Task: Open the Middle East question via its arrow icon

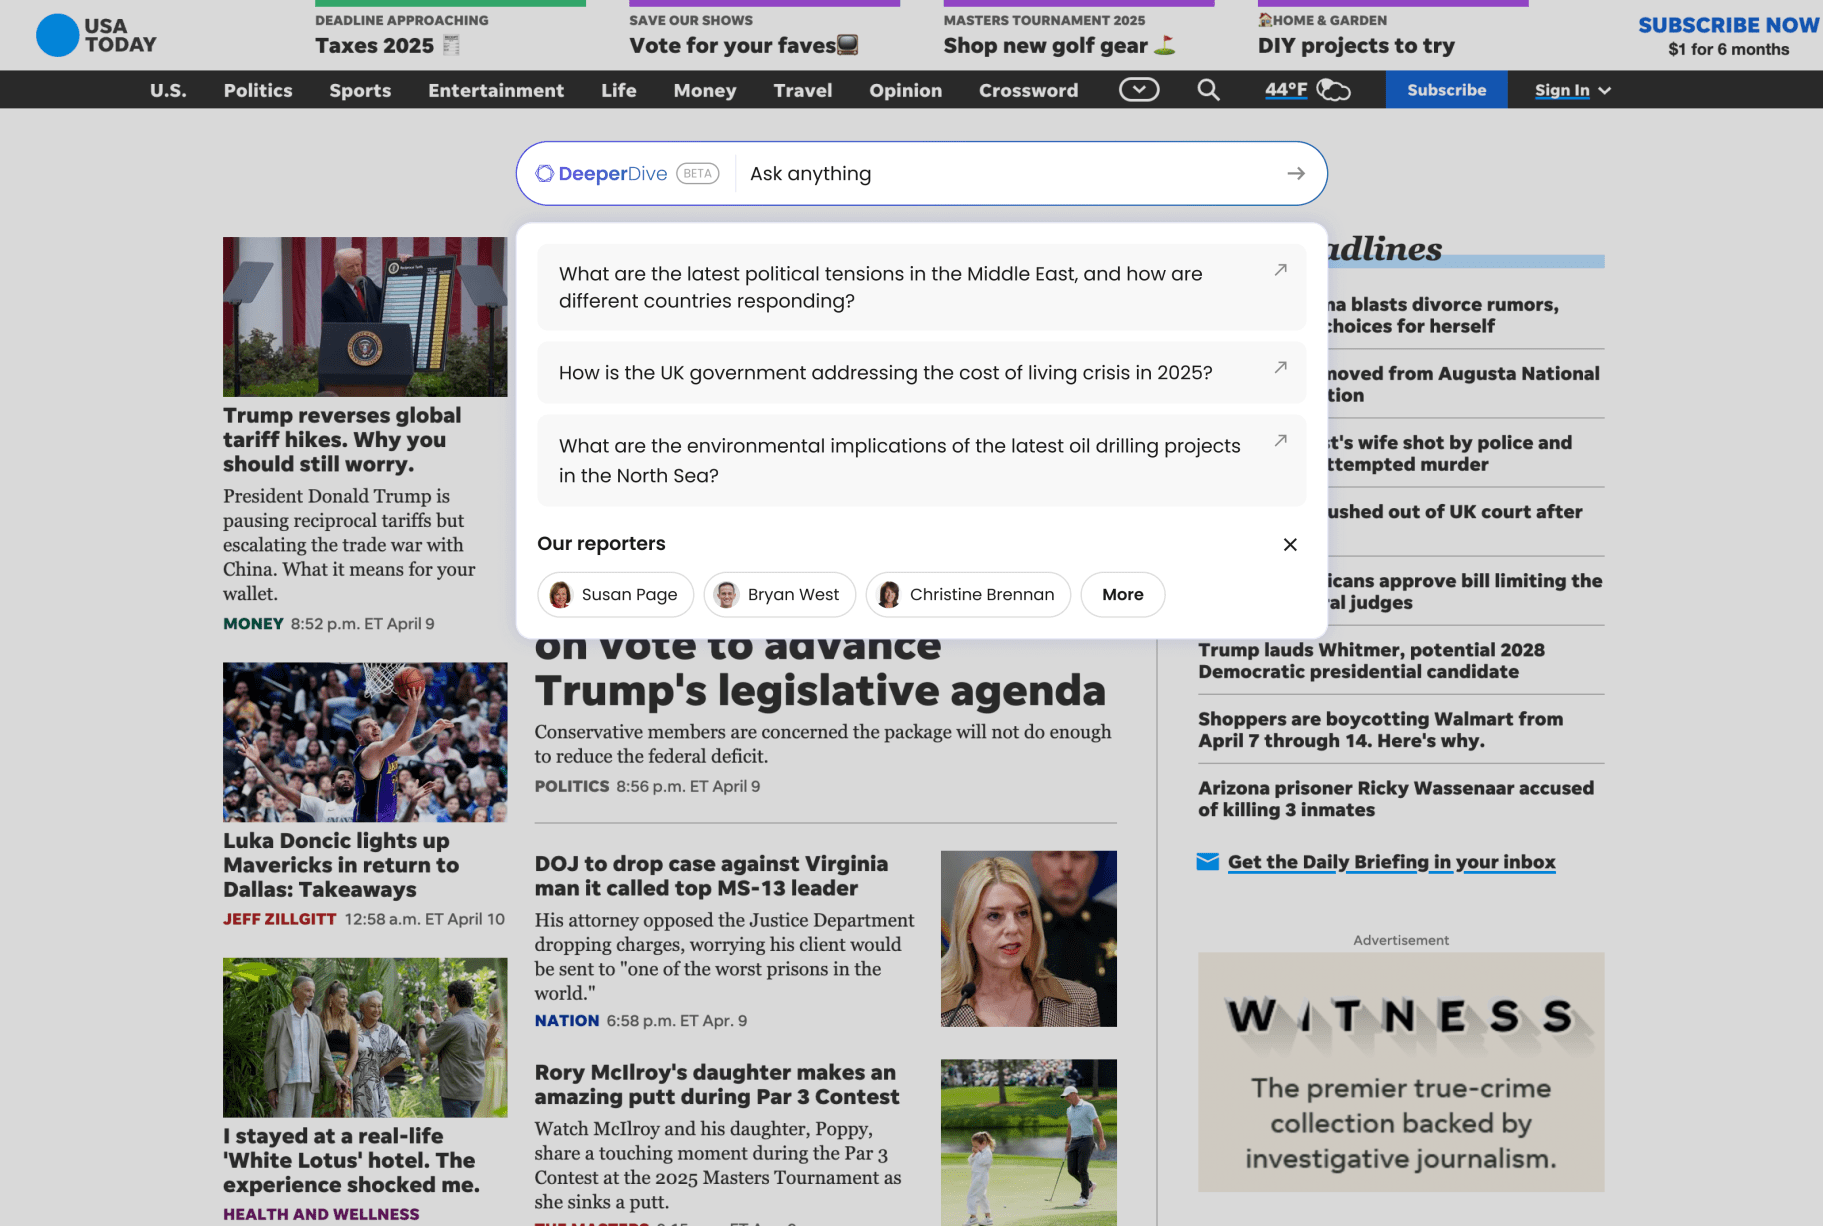Action: pyautogui.click(x=1280, y=269)
